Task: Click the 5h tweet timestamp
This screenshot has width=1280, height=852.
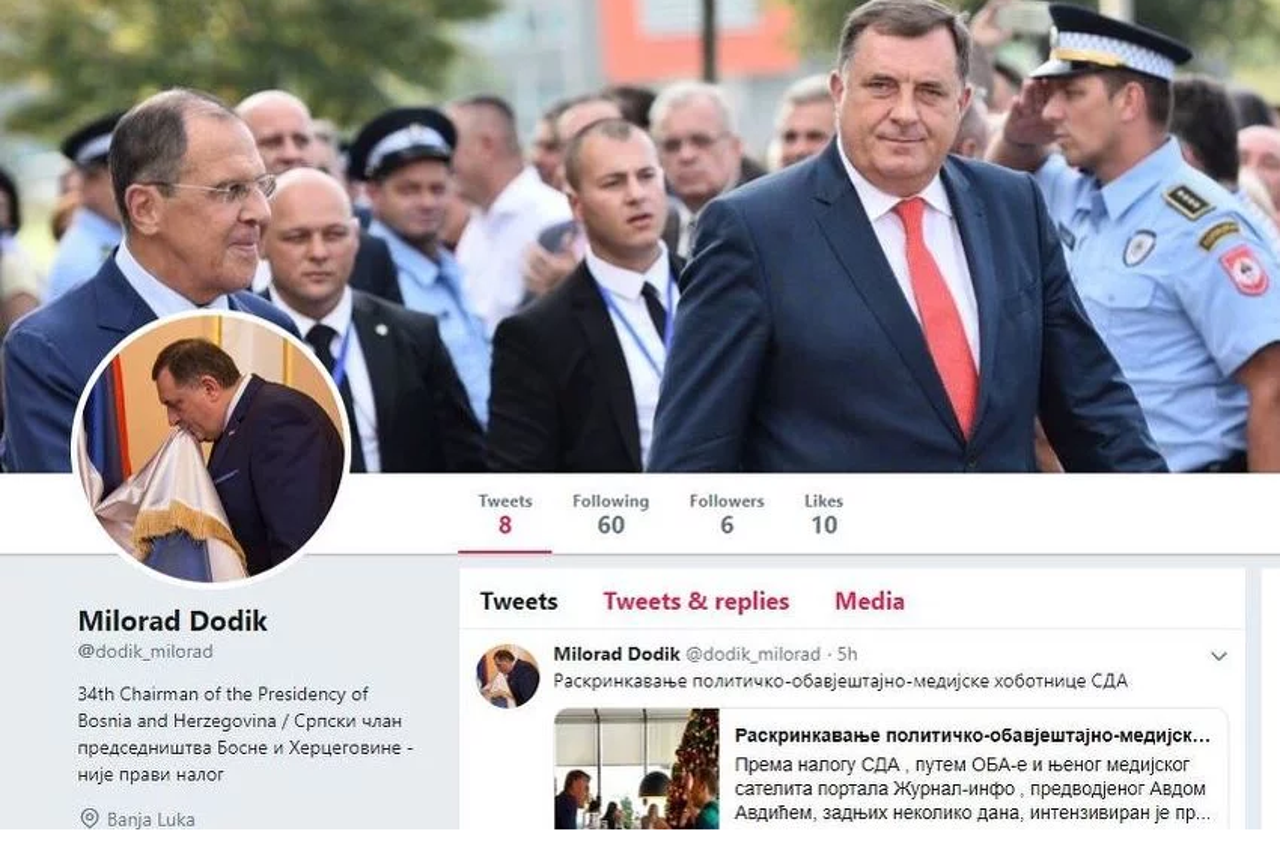Action: (847, 654)
